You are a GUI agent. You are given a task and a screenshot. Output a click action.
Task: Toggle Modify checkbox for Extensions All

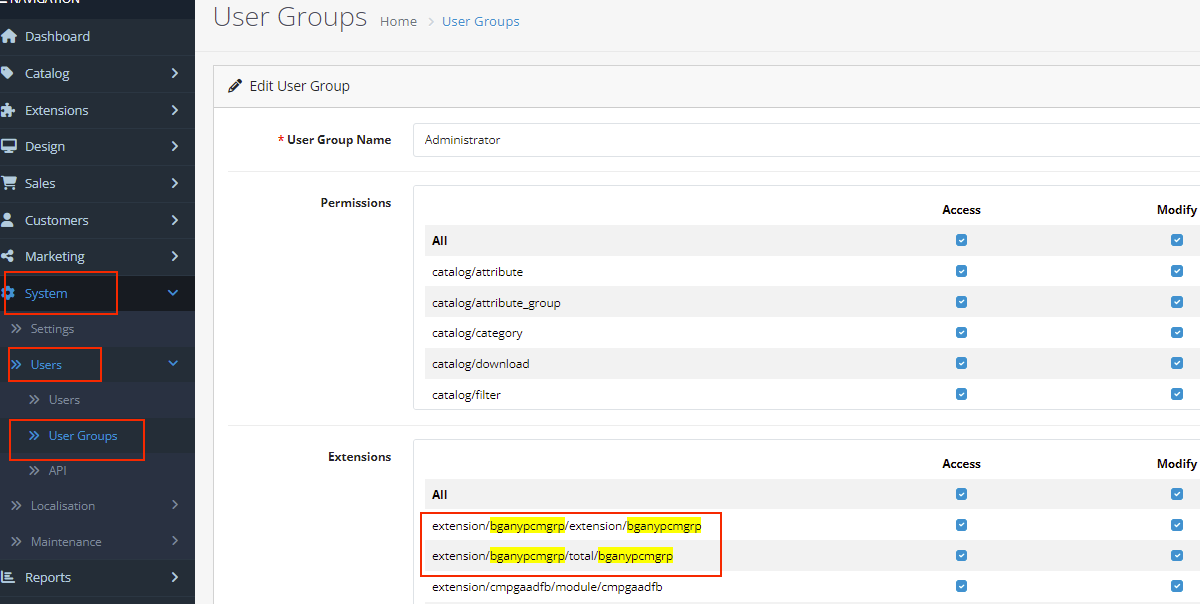point(1177,494)
